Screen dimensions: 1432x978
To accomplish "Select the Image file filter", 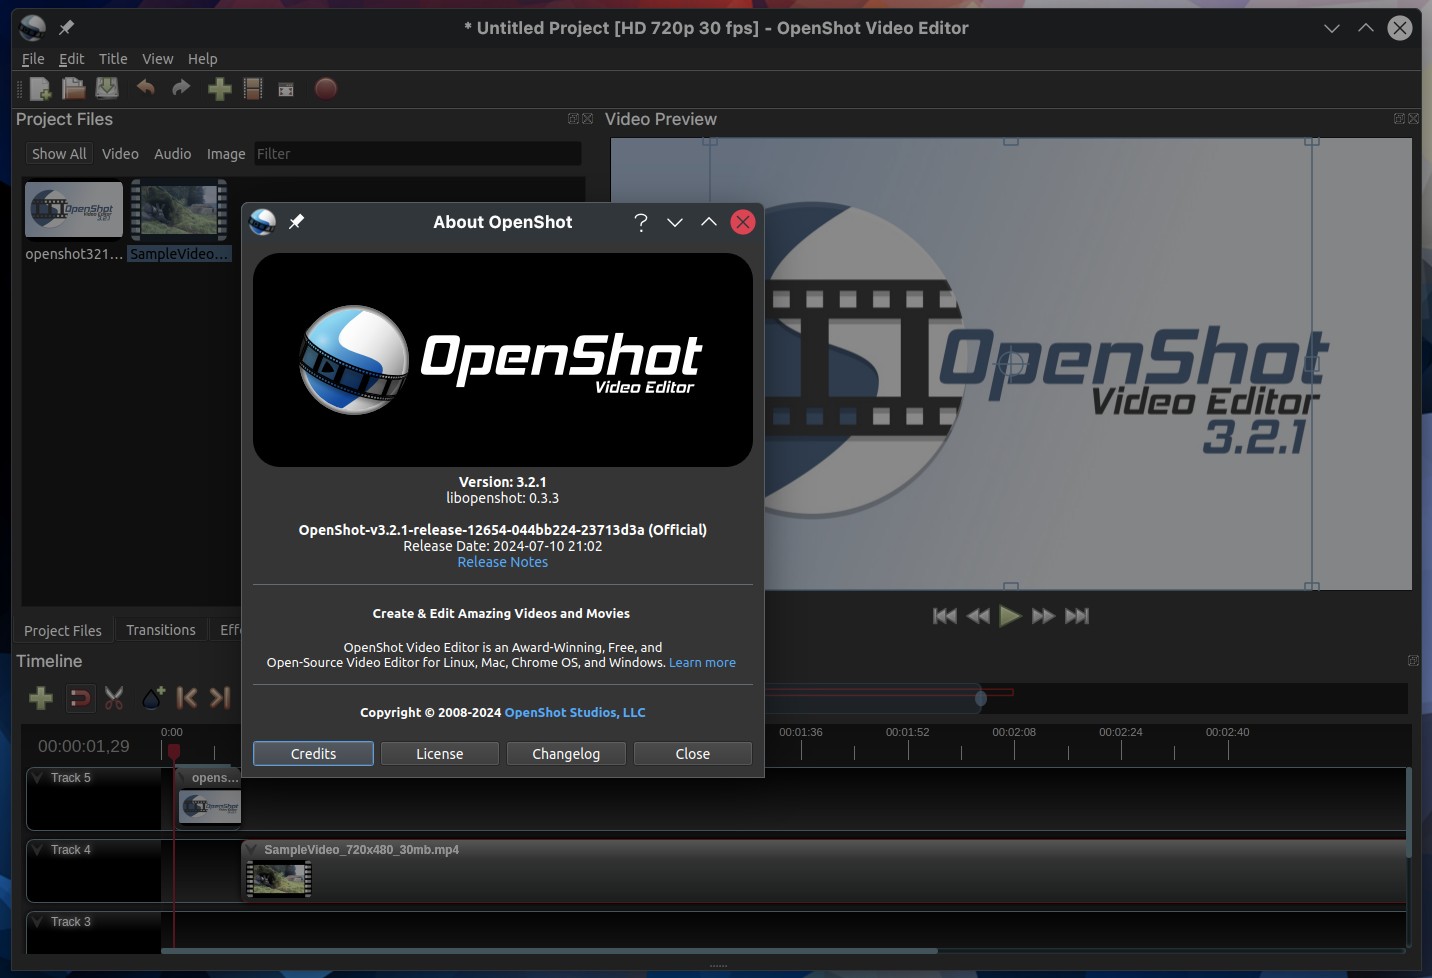I will click(226, 154).
